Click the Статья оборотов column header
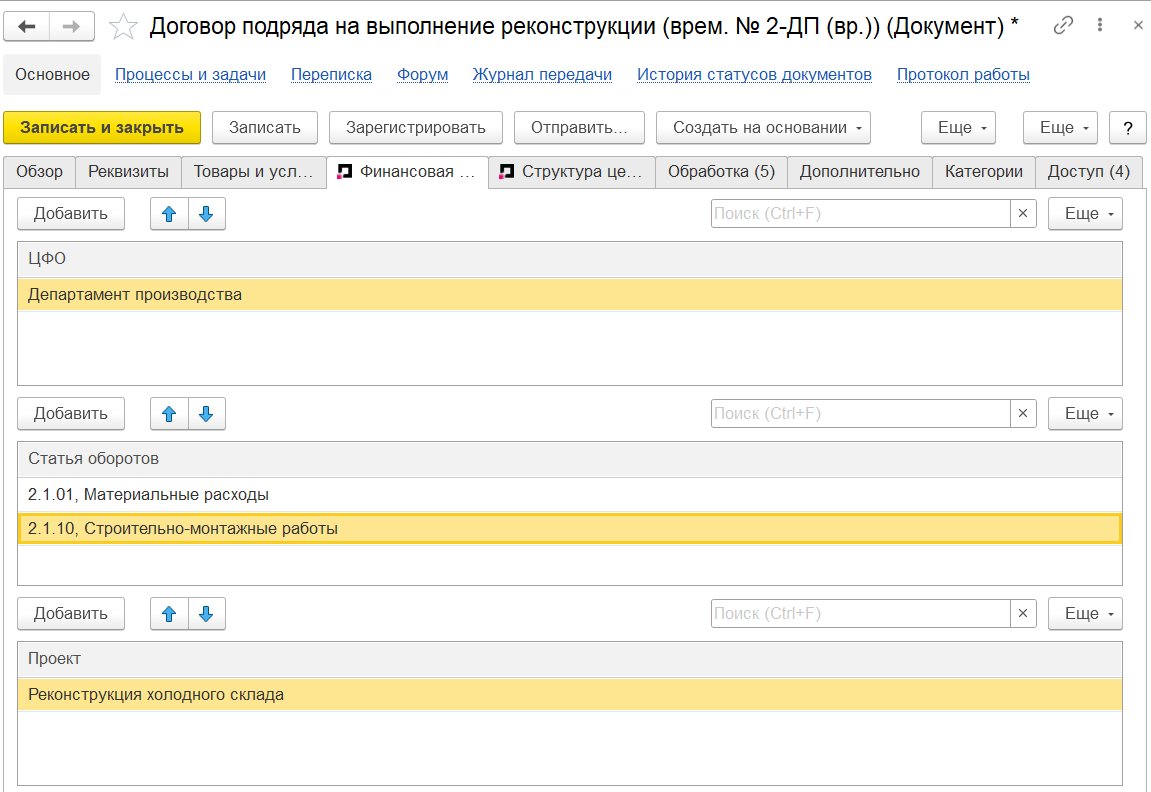This screenshot has width=1151, height=792. click(570, 459)
